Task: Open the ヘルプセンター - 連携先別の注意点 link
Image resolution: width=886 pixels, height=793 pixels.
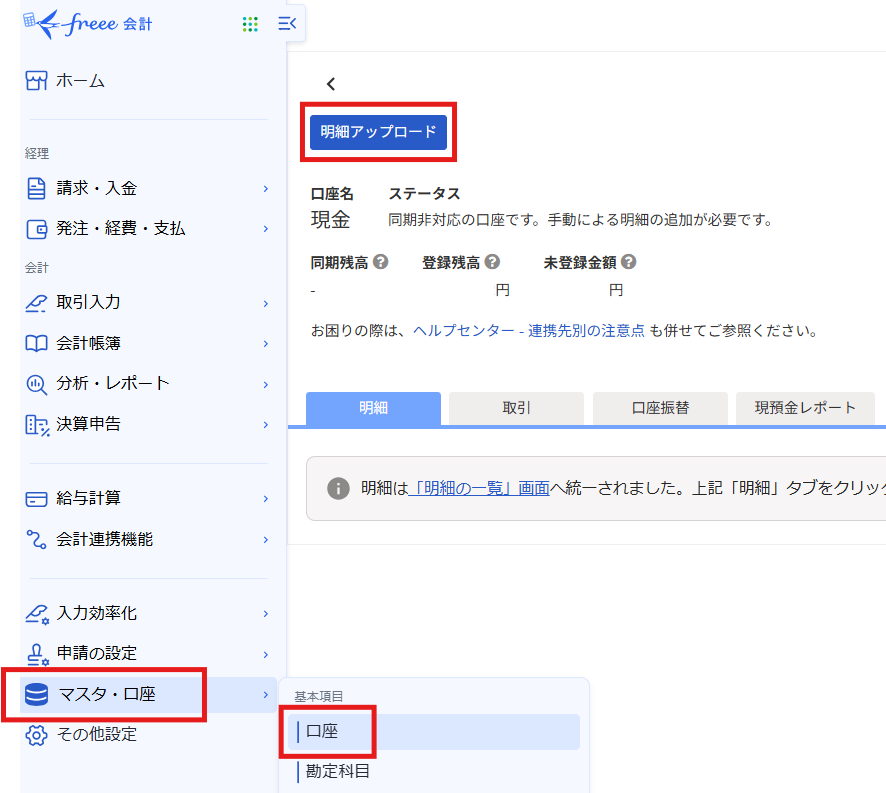Action: pos(528,331)
